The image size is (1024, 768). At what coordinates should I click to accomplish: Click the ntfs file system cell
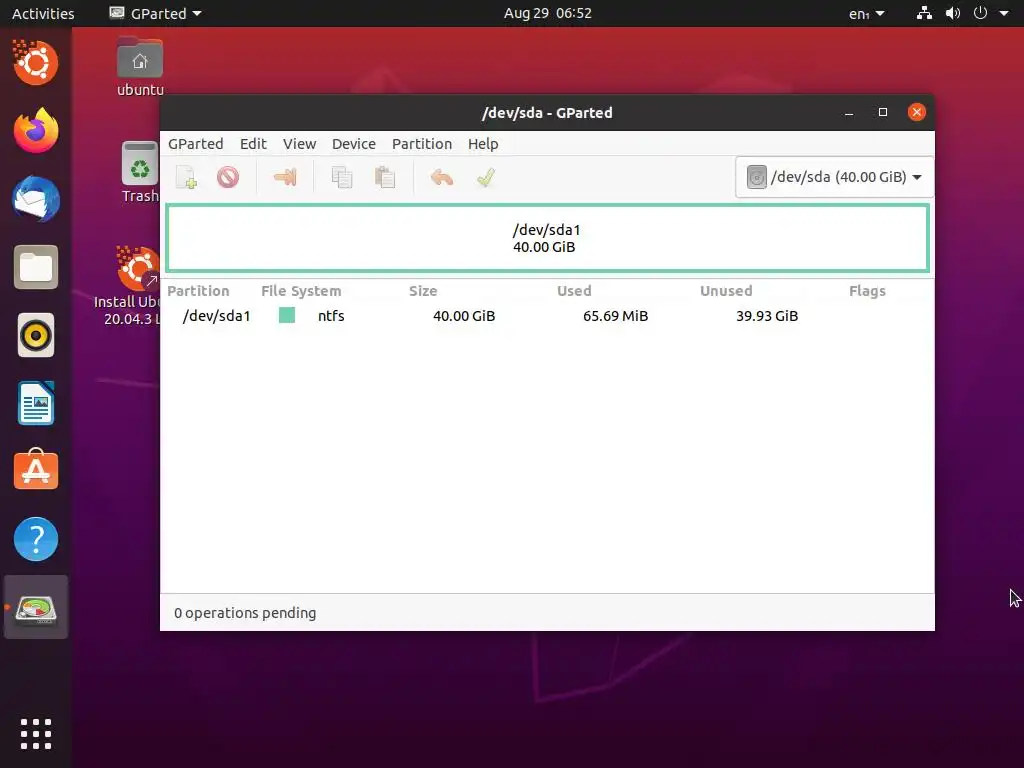pos(331,316)
